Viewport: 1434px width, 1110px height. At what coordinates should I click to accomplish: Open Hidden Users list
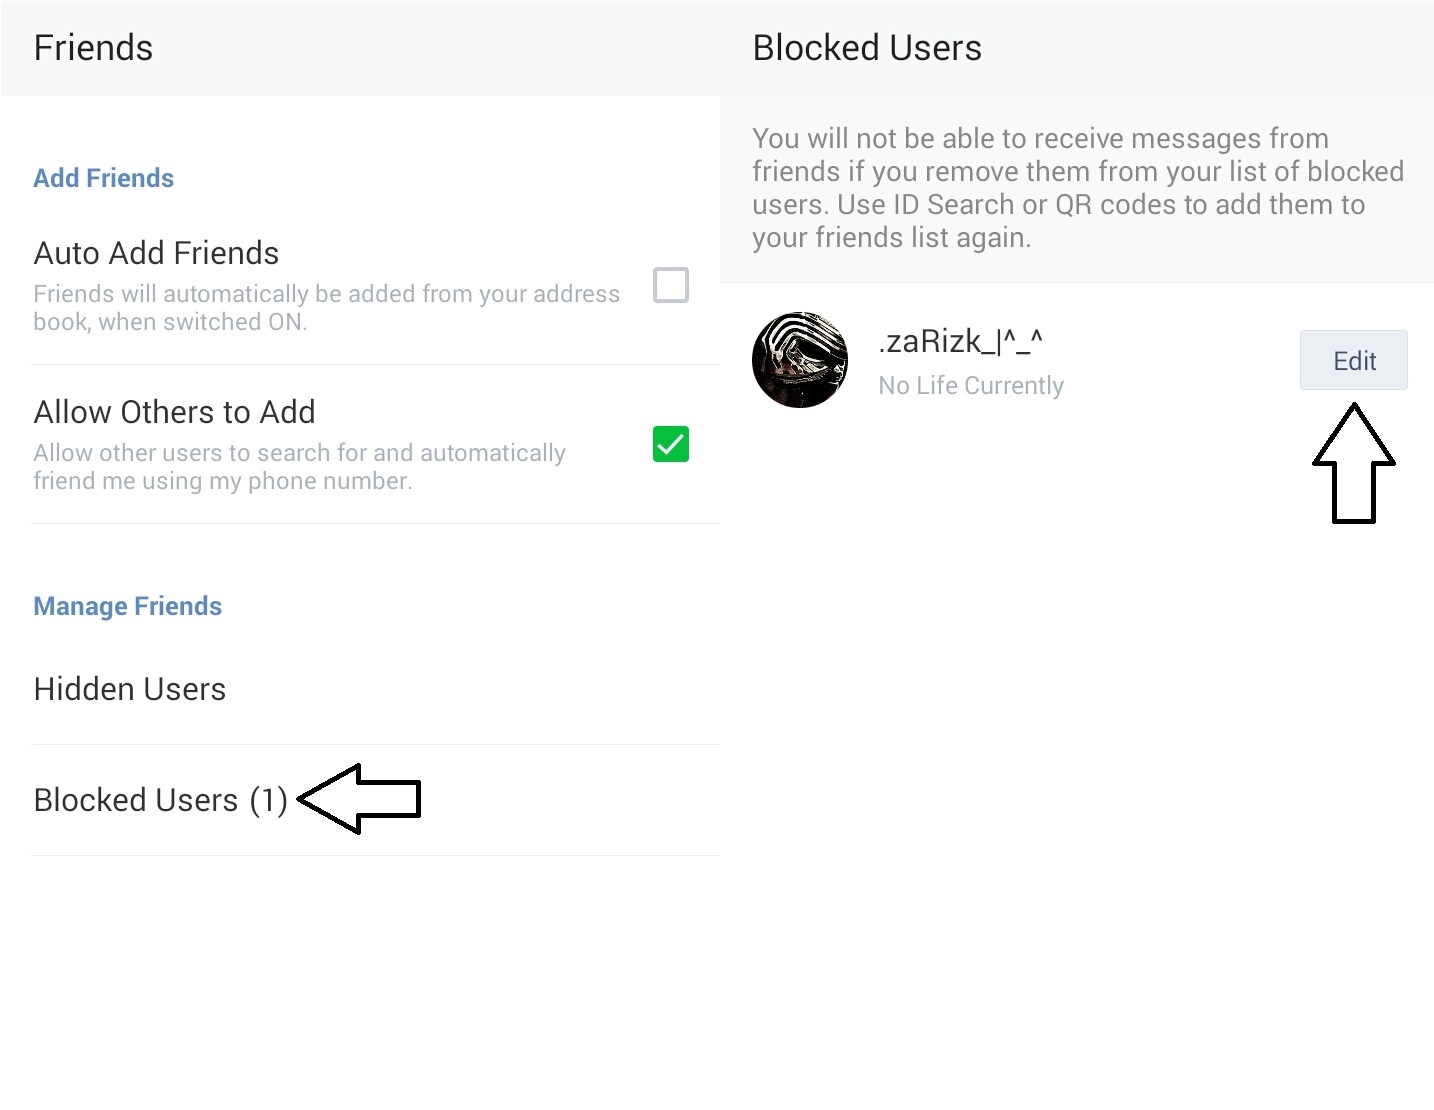(x=129, y=689)
